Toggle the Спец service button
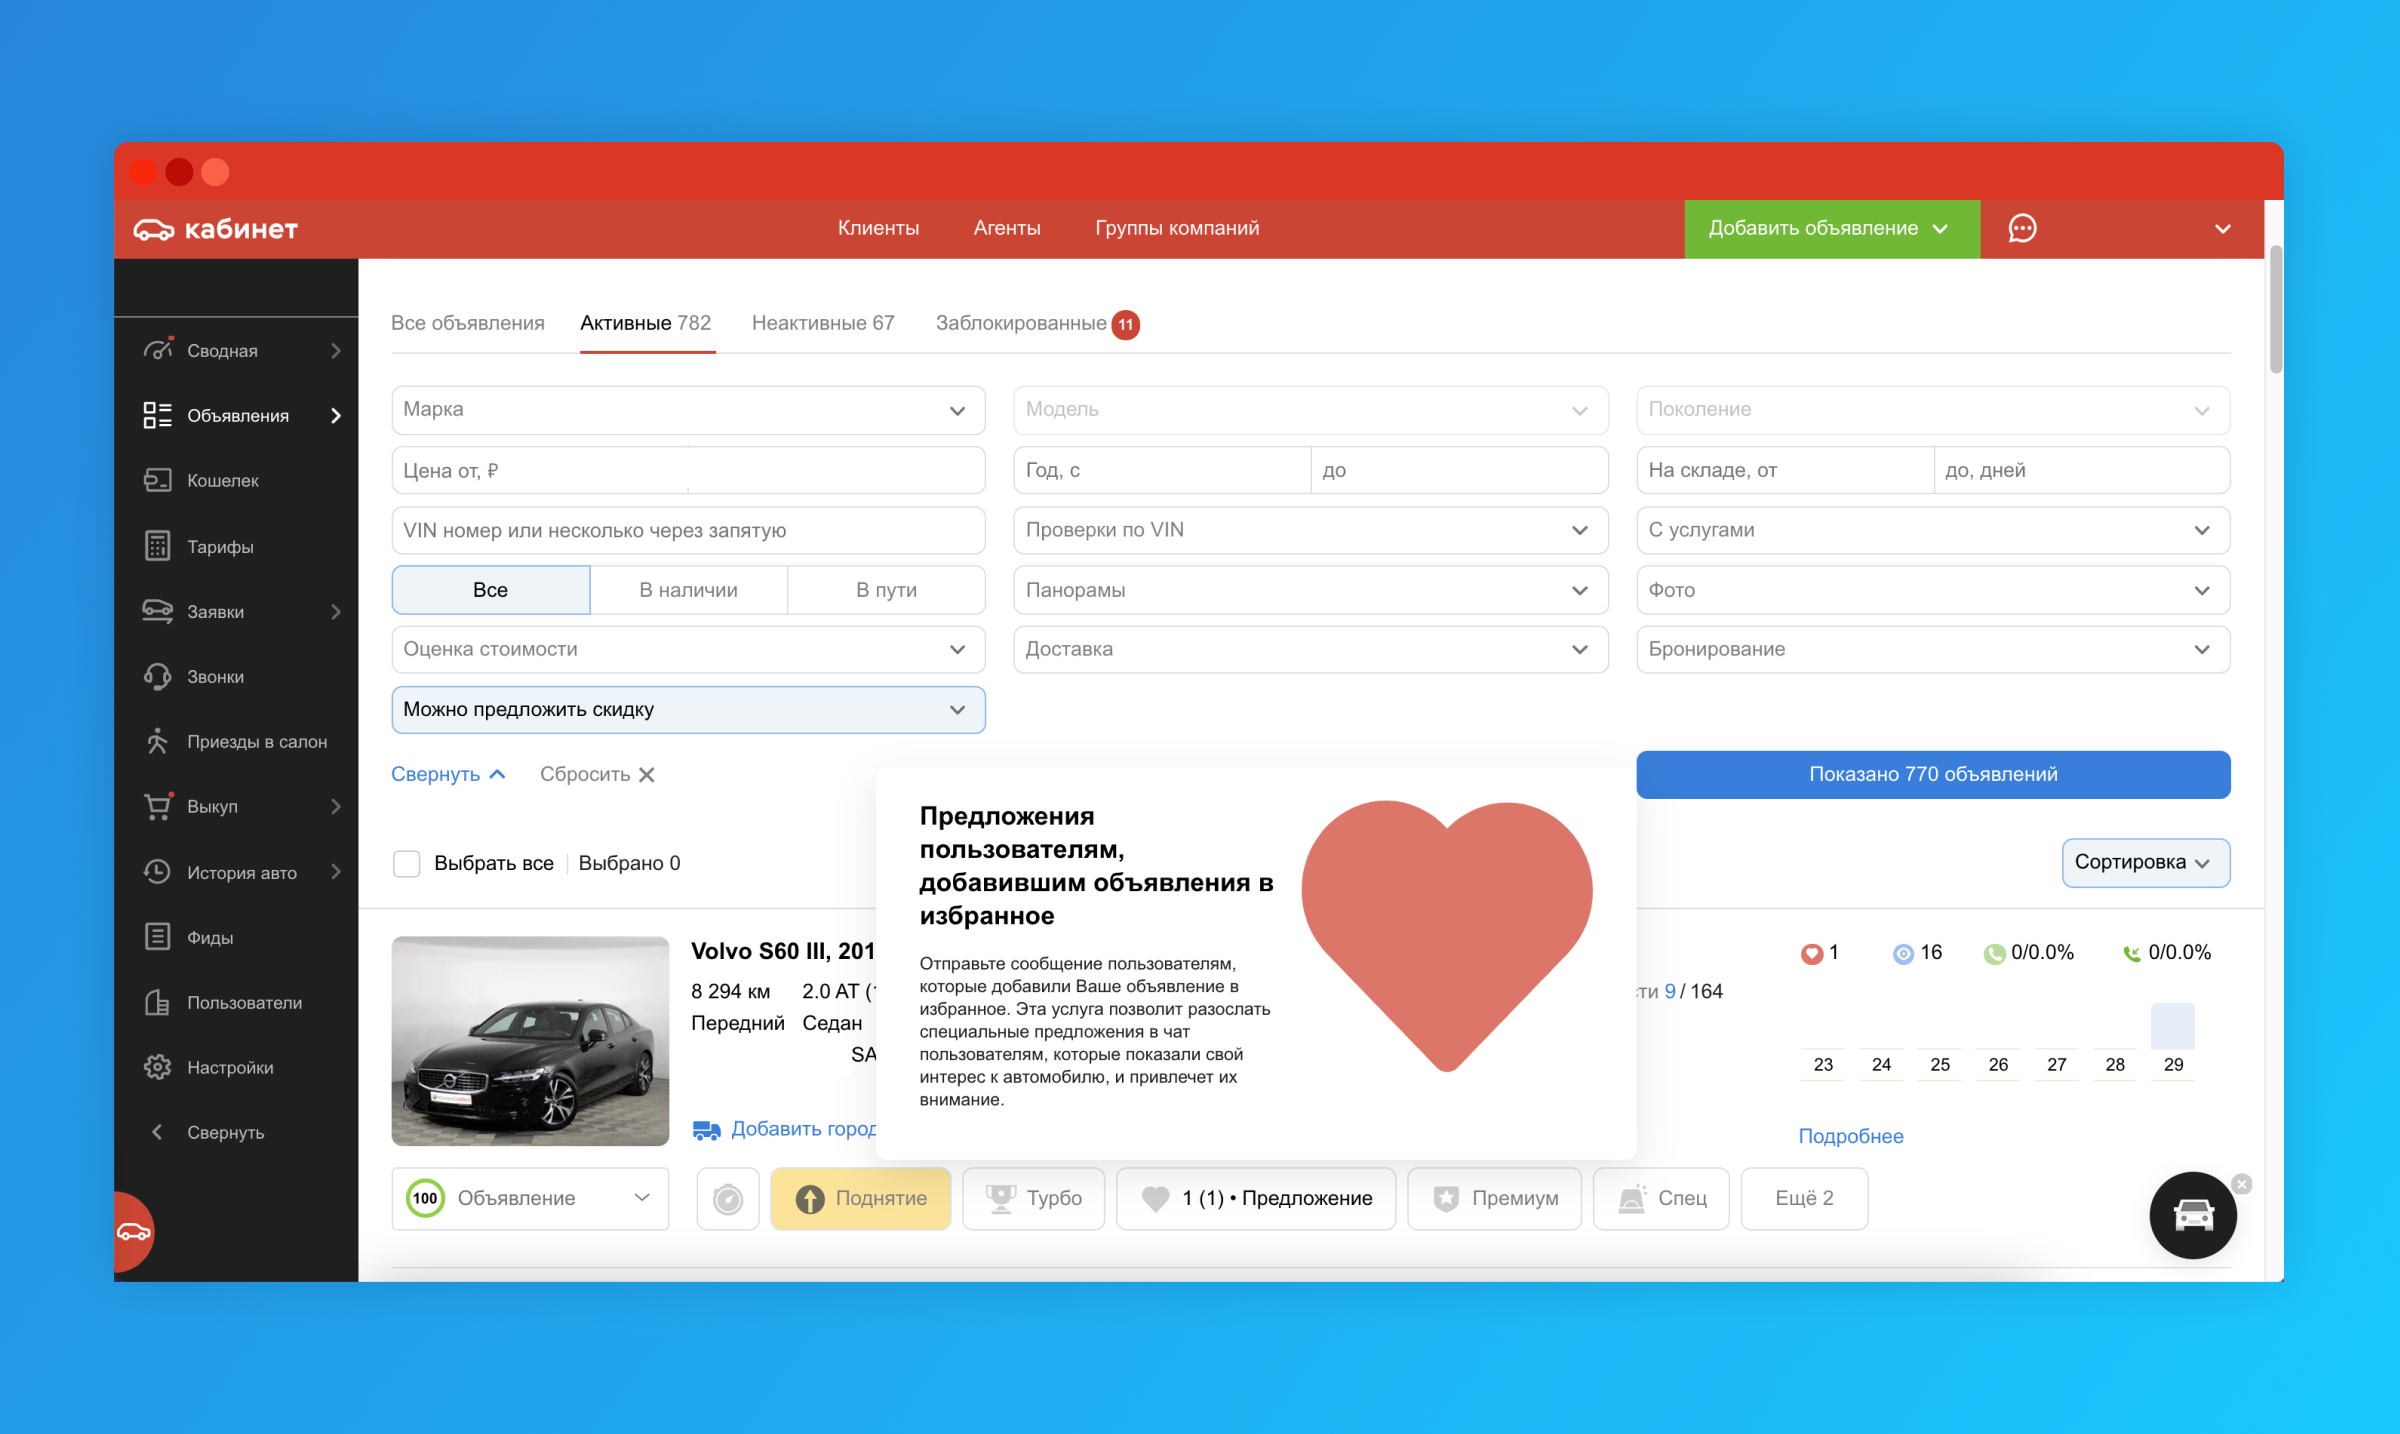2400x1434 pixels. pyautogui.click(x=1661, y=1198)
